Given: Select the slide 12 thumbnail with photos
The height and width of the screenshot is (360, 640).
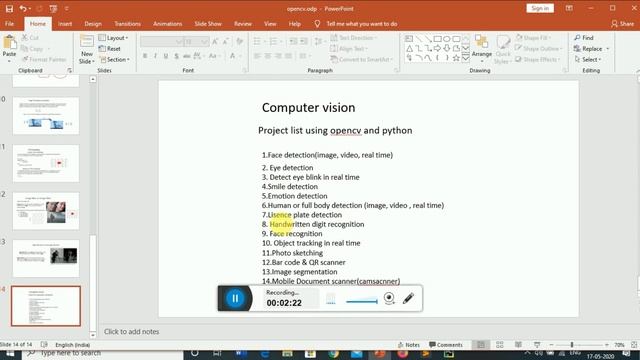Looking at the screenshot, I should 46,211.
